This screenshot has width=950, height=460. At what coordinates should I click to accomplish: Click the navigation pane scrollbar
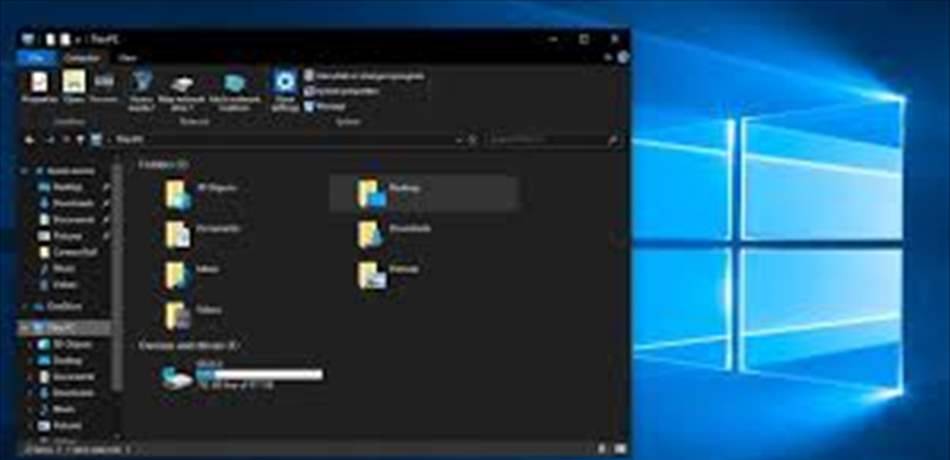tap(119, 279)
